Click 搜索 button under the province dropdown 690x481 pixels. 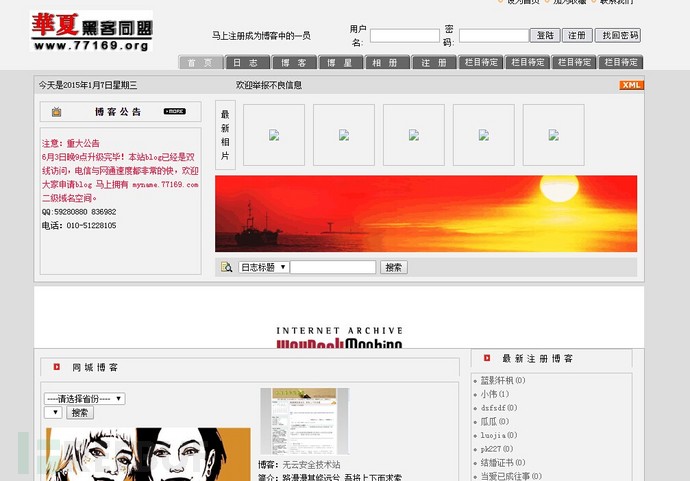(x=80, y=412)
